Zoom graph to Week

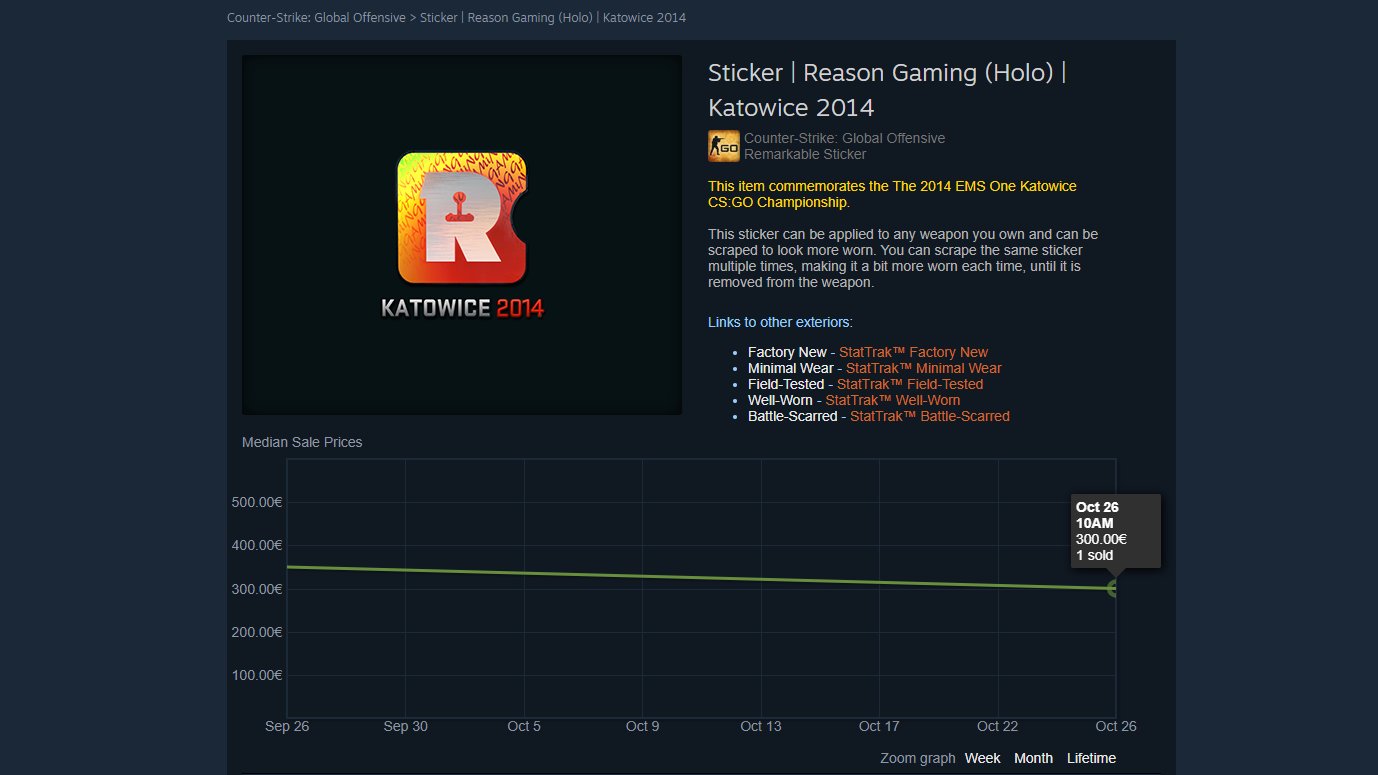click(x=982, y=758)
